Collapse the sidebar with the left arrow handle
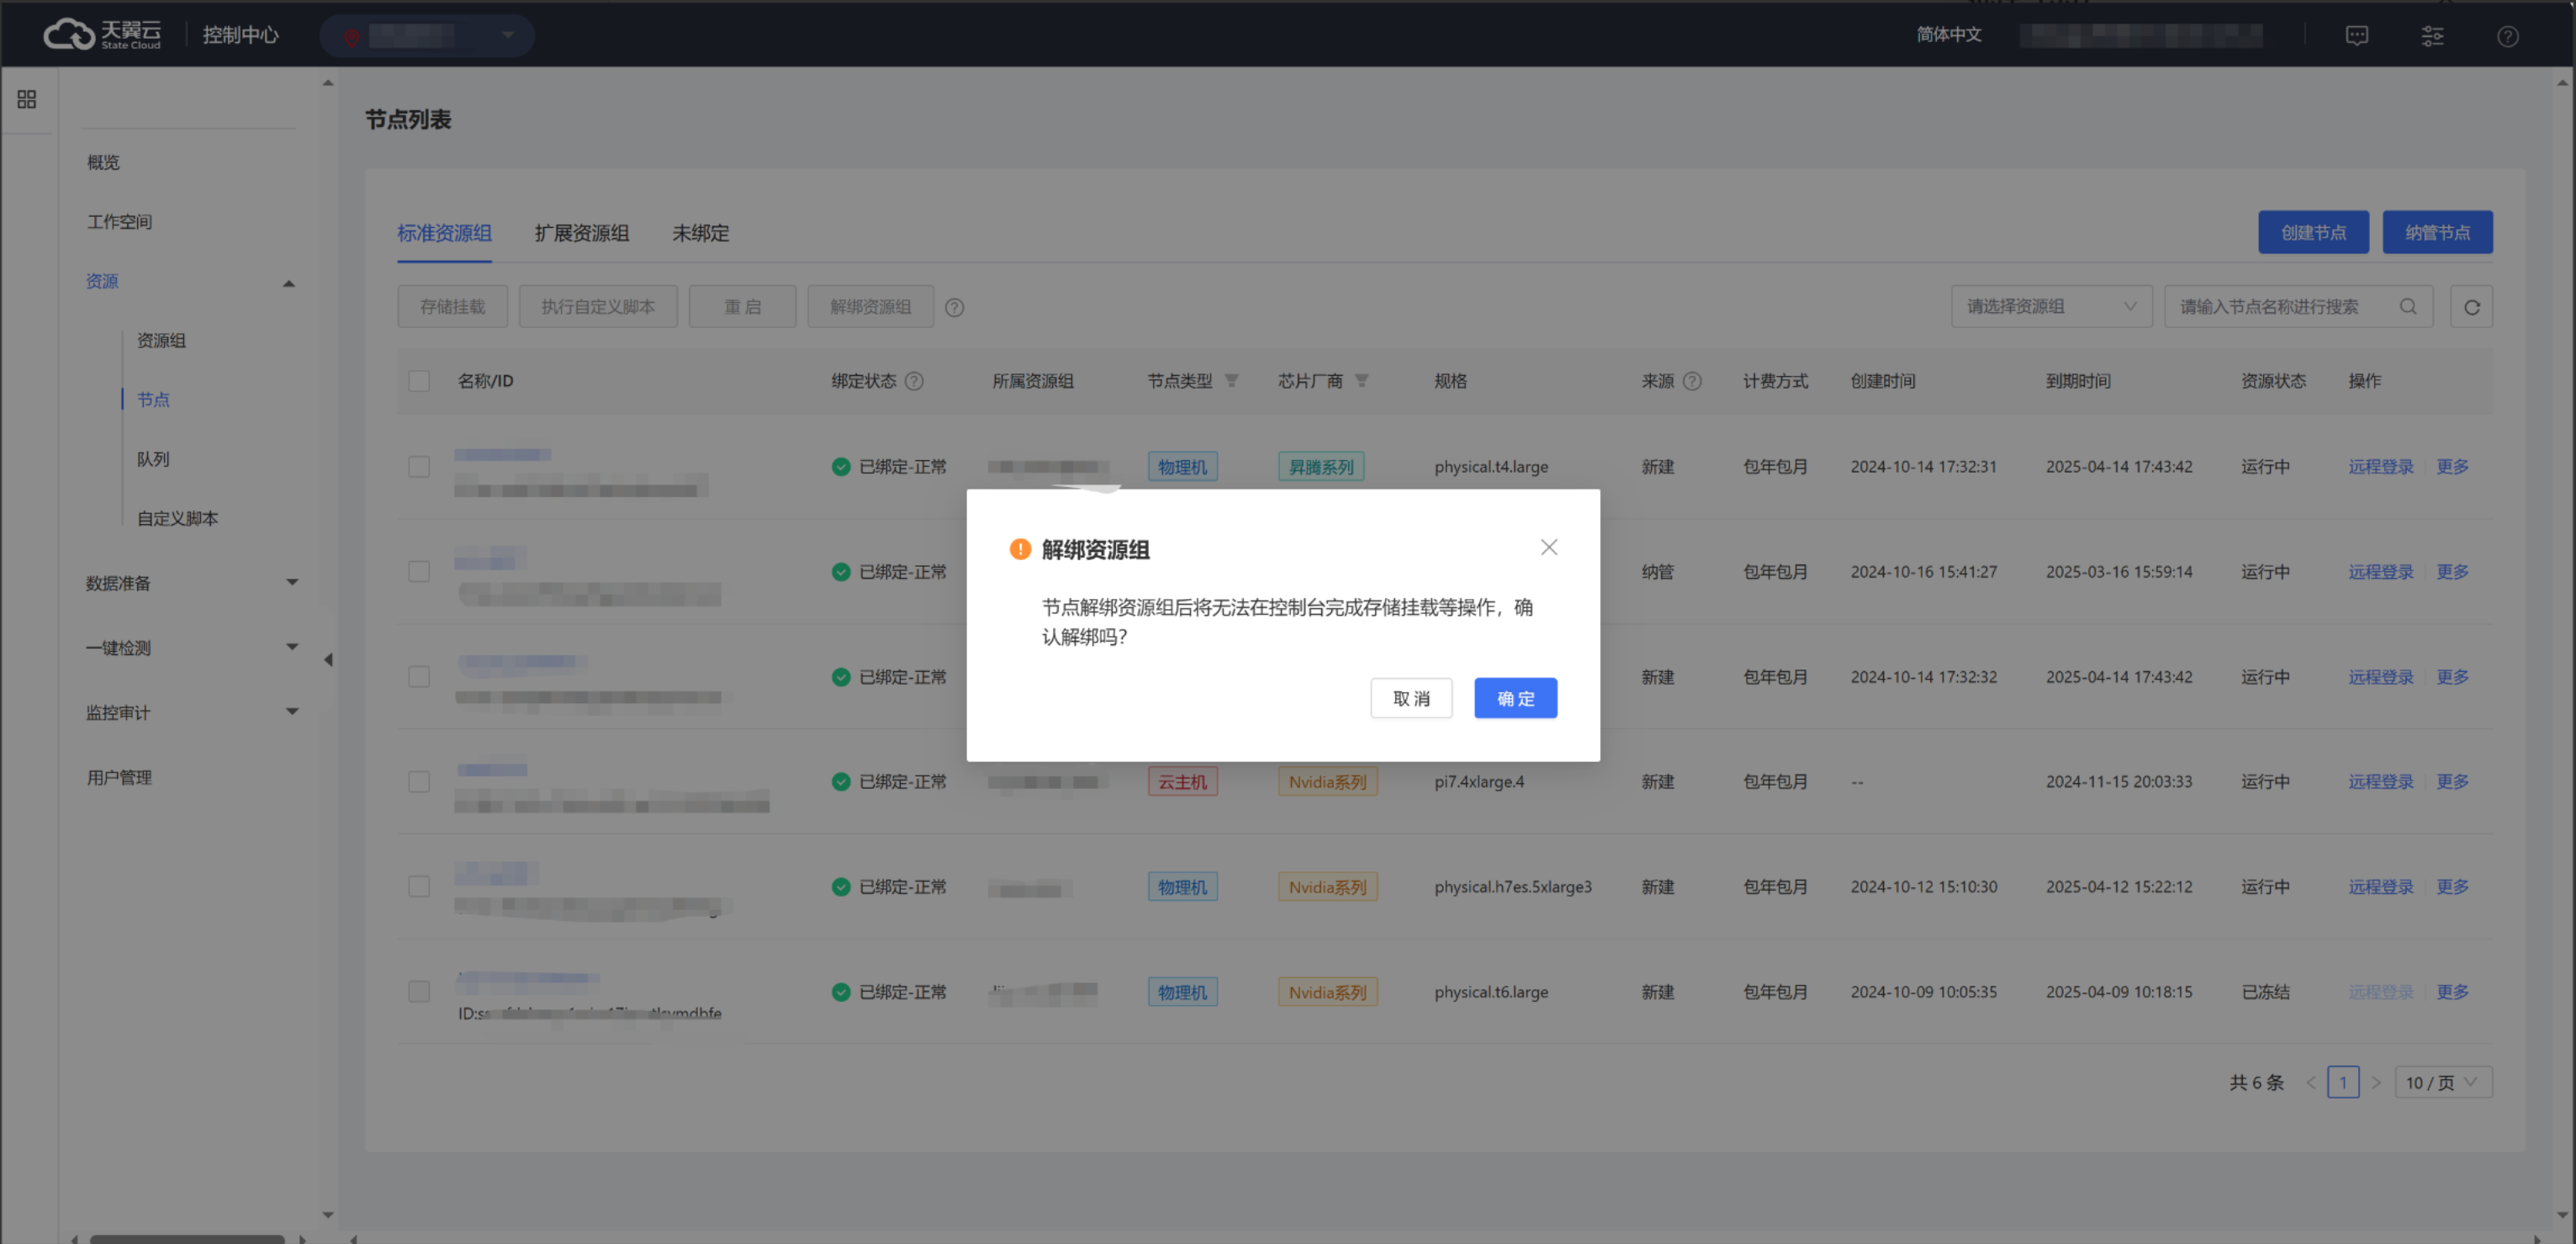 [328, 659]
